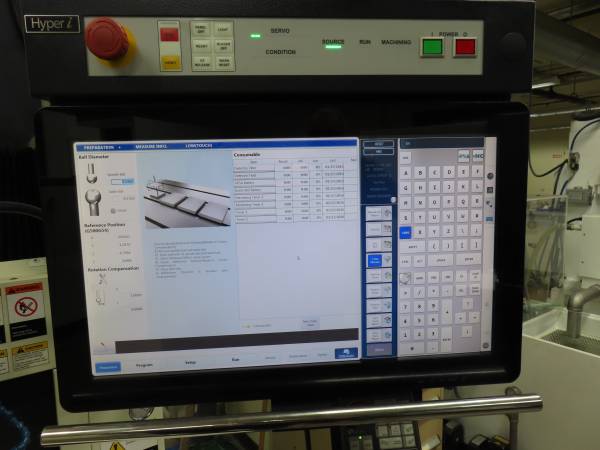Click the blue icon button at bottom-right

click(346, 353)
